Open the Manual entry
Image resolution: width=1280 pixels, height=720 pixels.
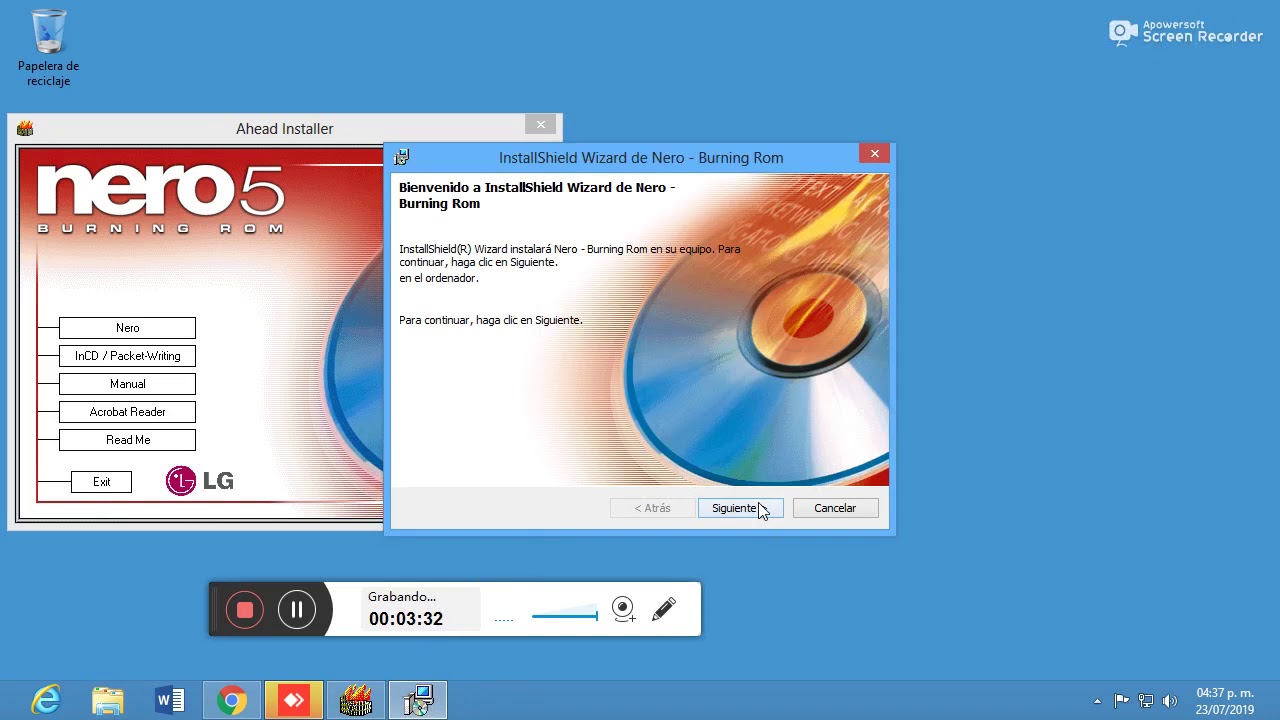point(127,384)
